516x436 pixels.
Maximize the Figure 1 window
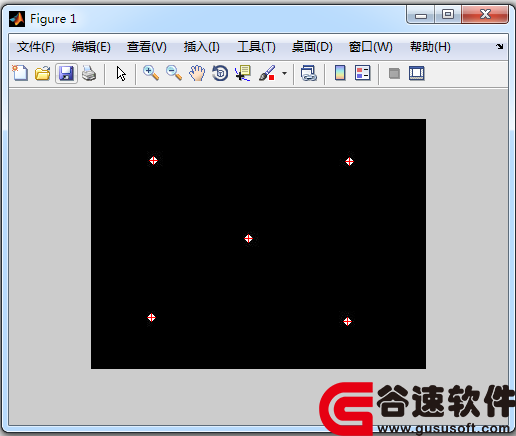[448, 15]
